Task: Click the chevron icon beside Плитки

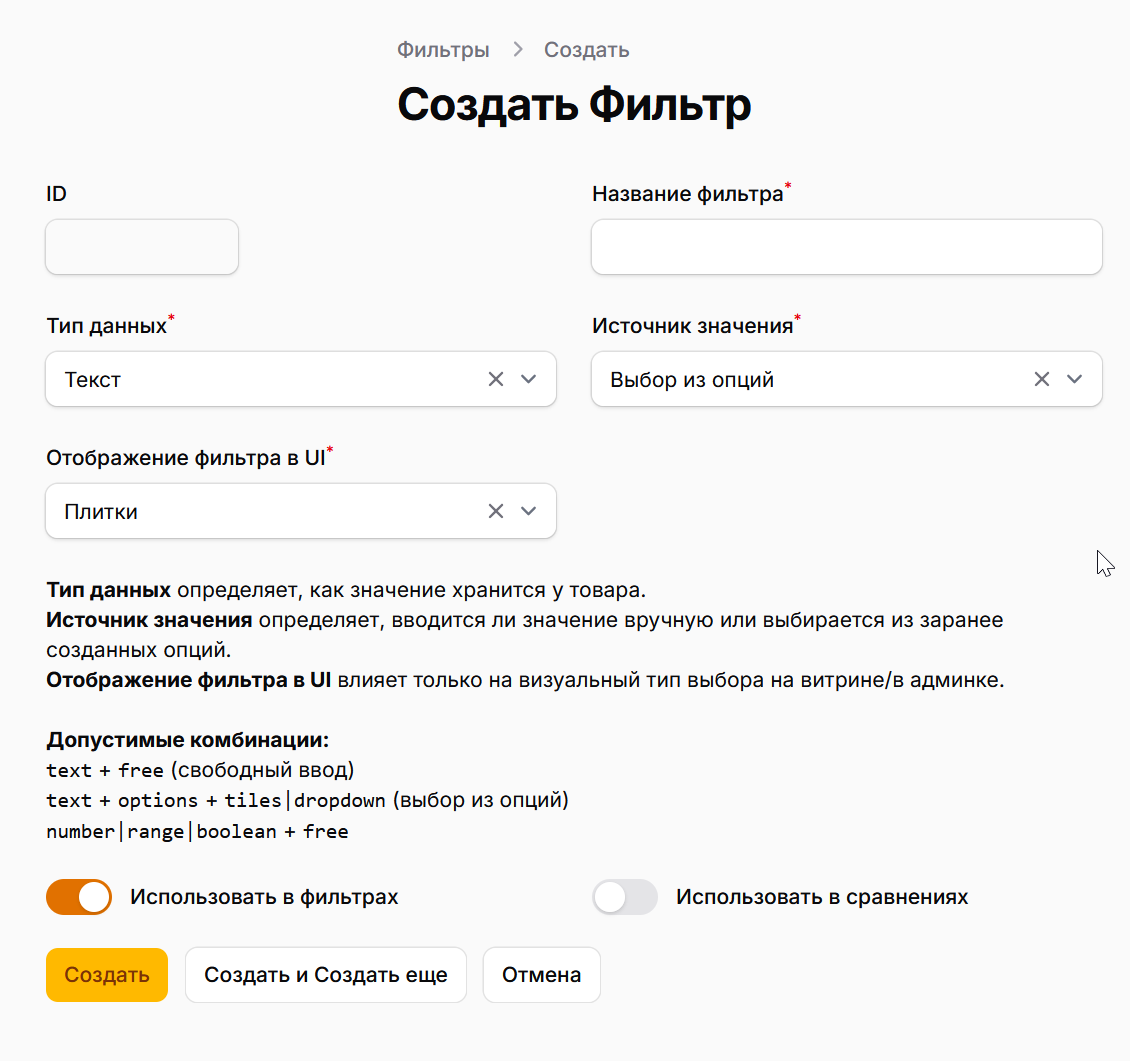Action: 529,510
